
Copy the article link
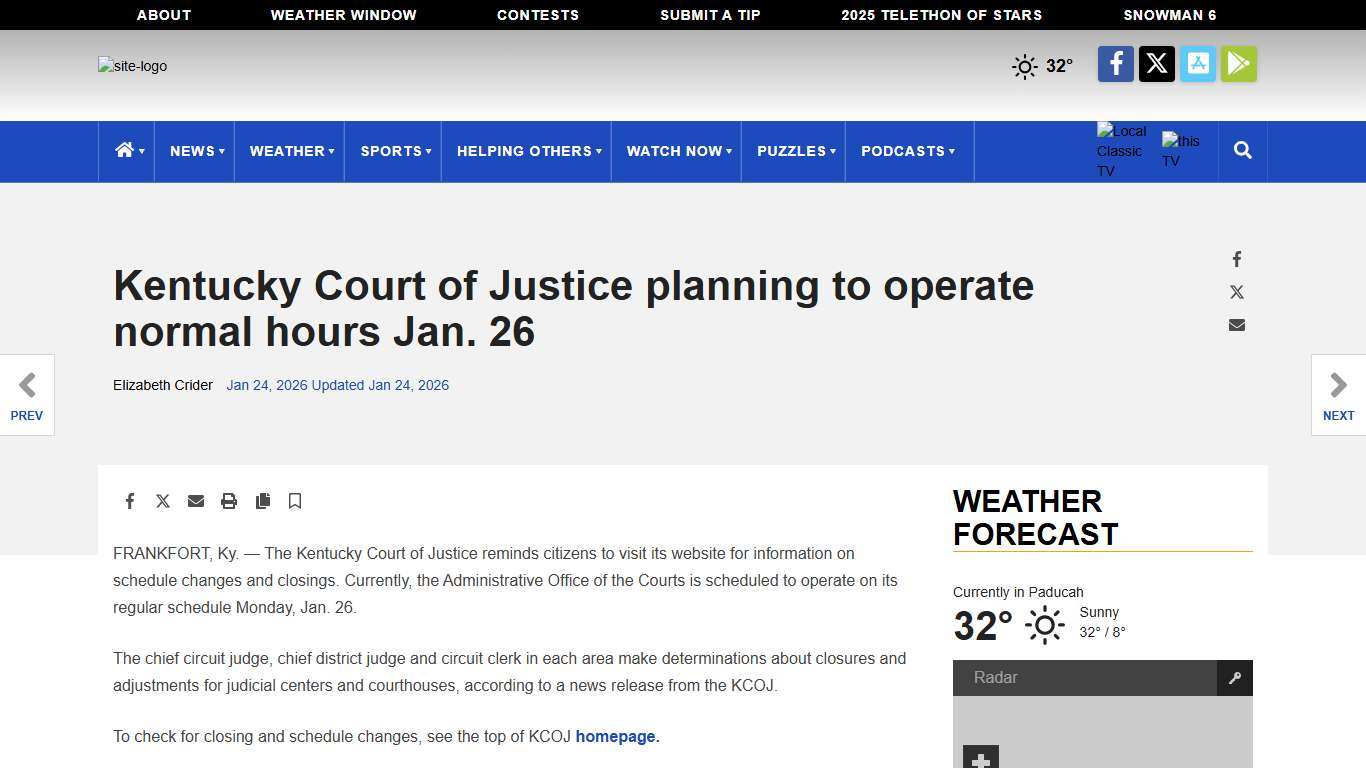pos(263,501)
